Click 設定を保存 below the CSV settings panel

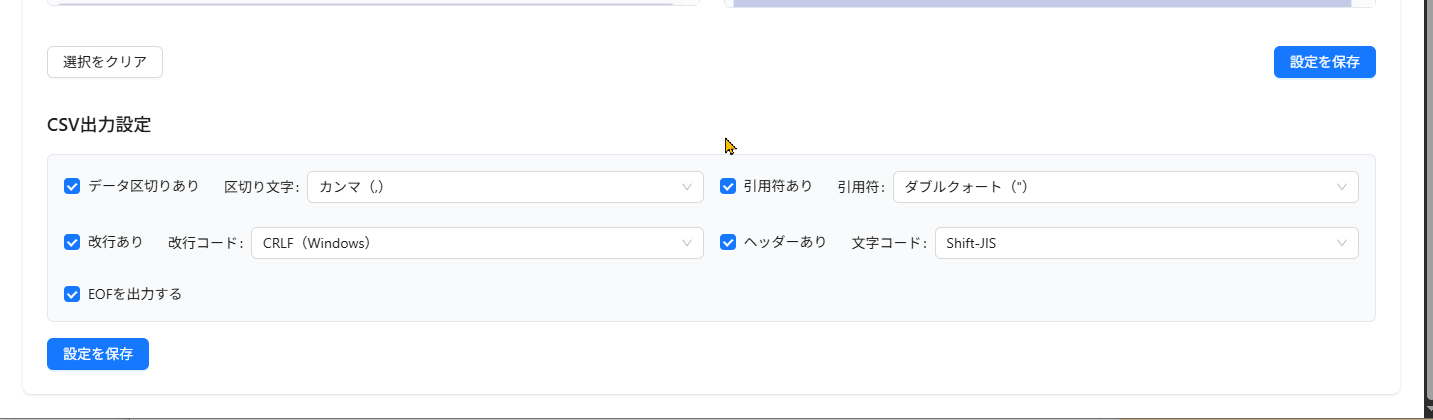pos(98,354)
